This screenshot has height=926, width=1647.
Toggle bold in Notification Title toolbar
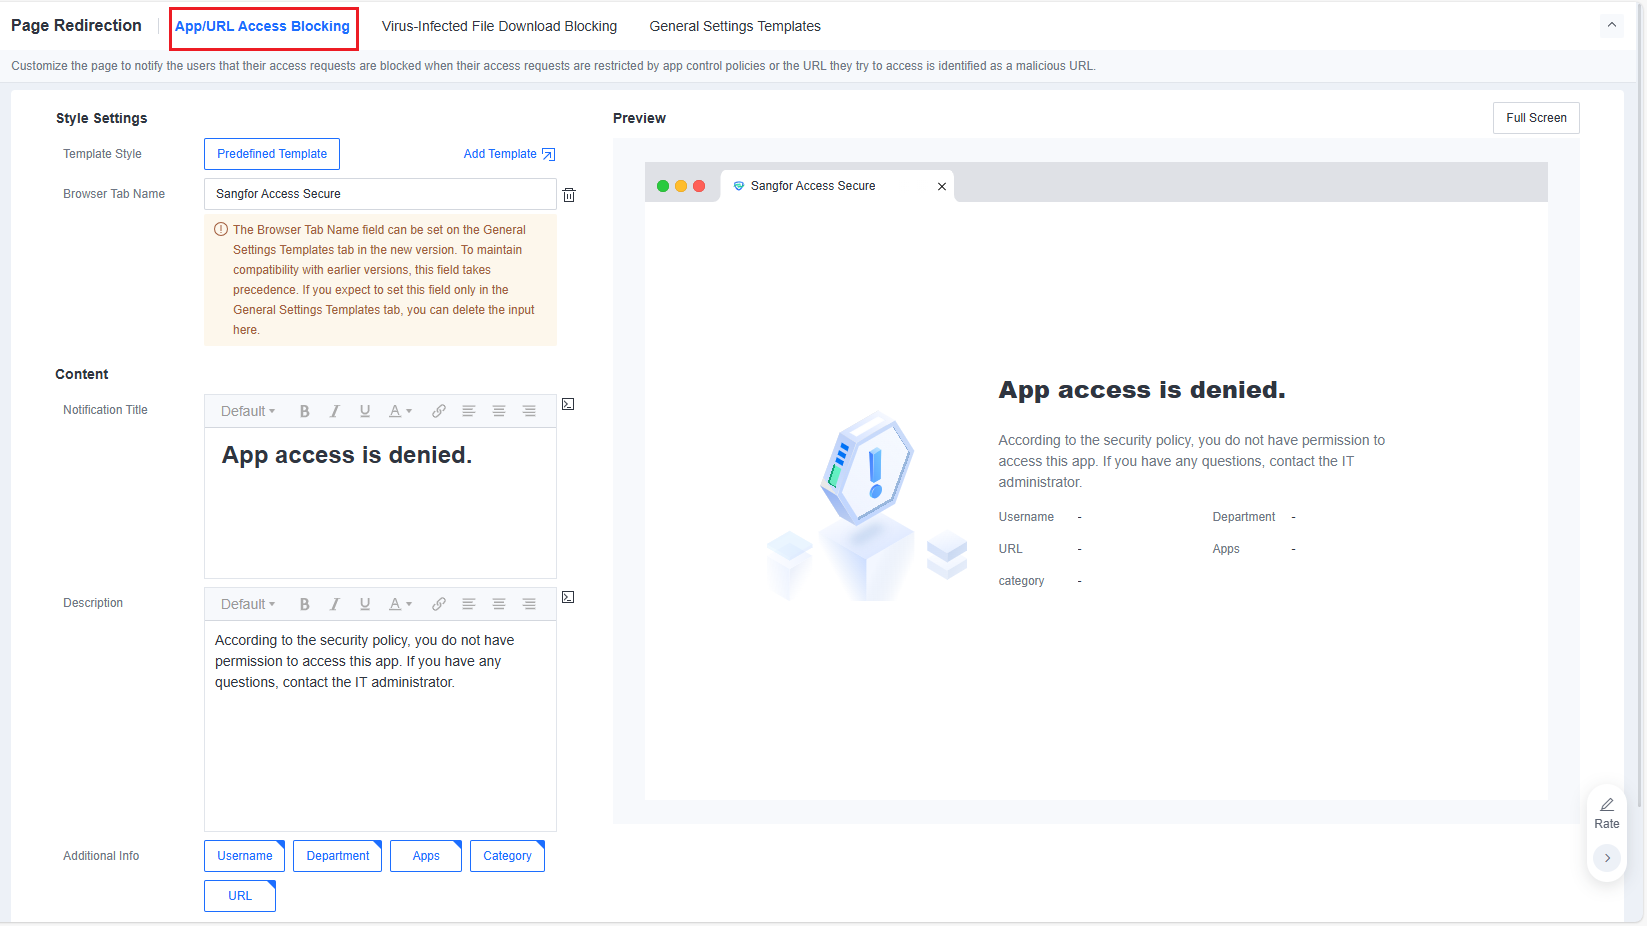(305, 411)
